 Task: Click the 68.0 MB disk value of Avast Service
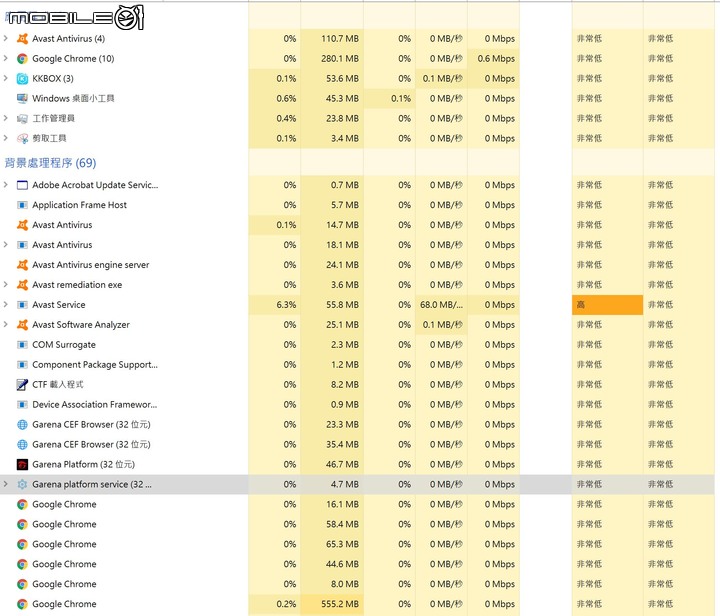[x=441, y=305]
